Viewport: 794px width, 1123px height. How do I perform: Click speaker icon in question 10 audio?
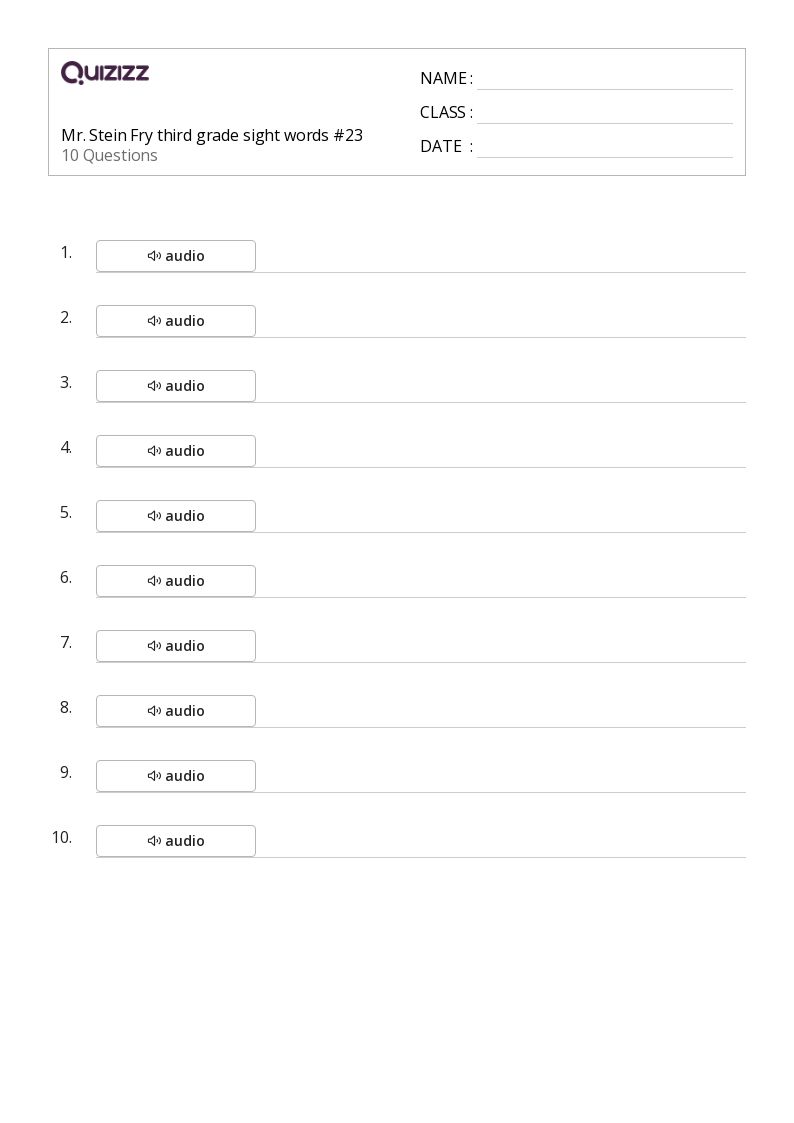coord(154,841)
